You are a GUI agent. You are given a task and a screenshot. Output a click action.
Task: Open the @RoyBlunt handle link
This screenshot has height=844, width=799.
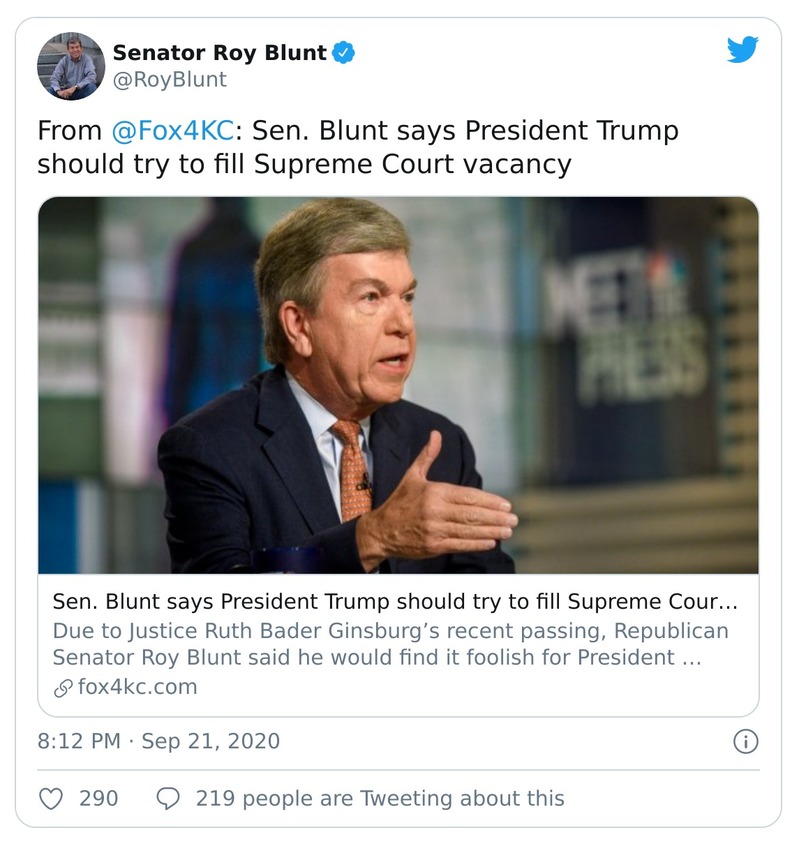pyautogui.click(x=169, y=80)
